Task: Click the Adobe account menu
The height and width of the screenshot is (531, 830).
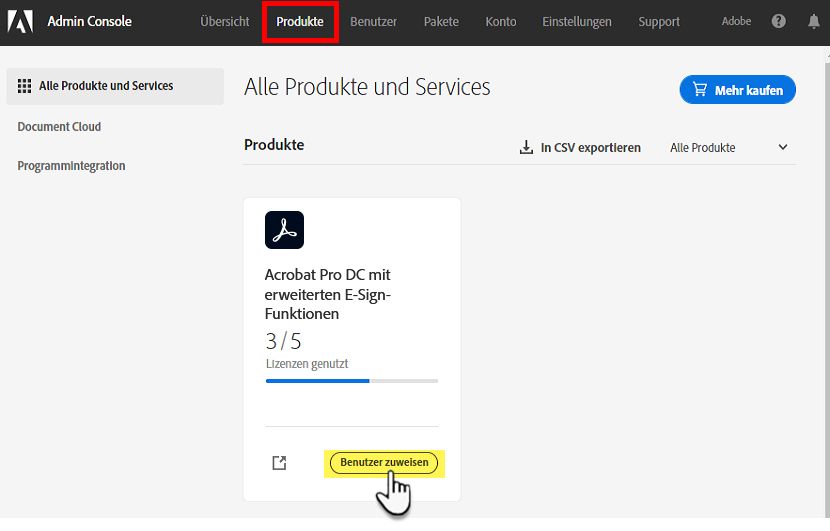Action: [x=736, y=21]
